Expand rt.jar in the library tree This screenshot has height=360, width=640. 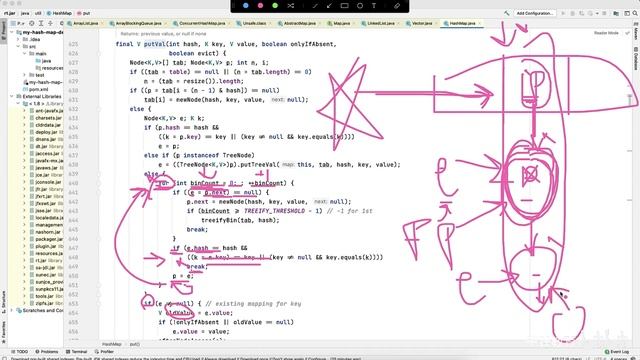click(24, 260)
